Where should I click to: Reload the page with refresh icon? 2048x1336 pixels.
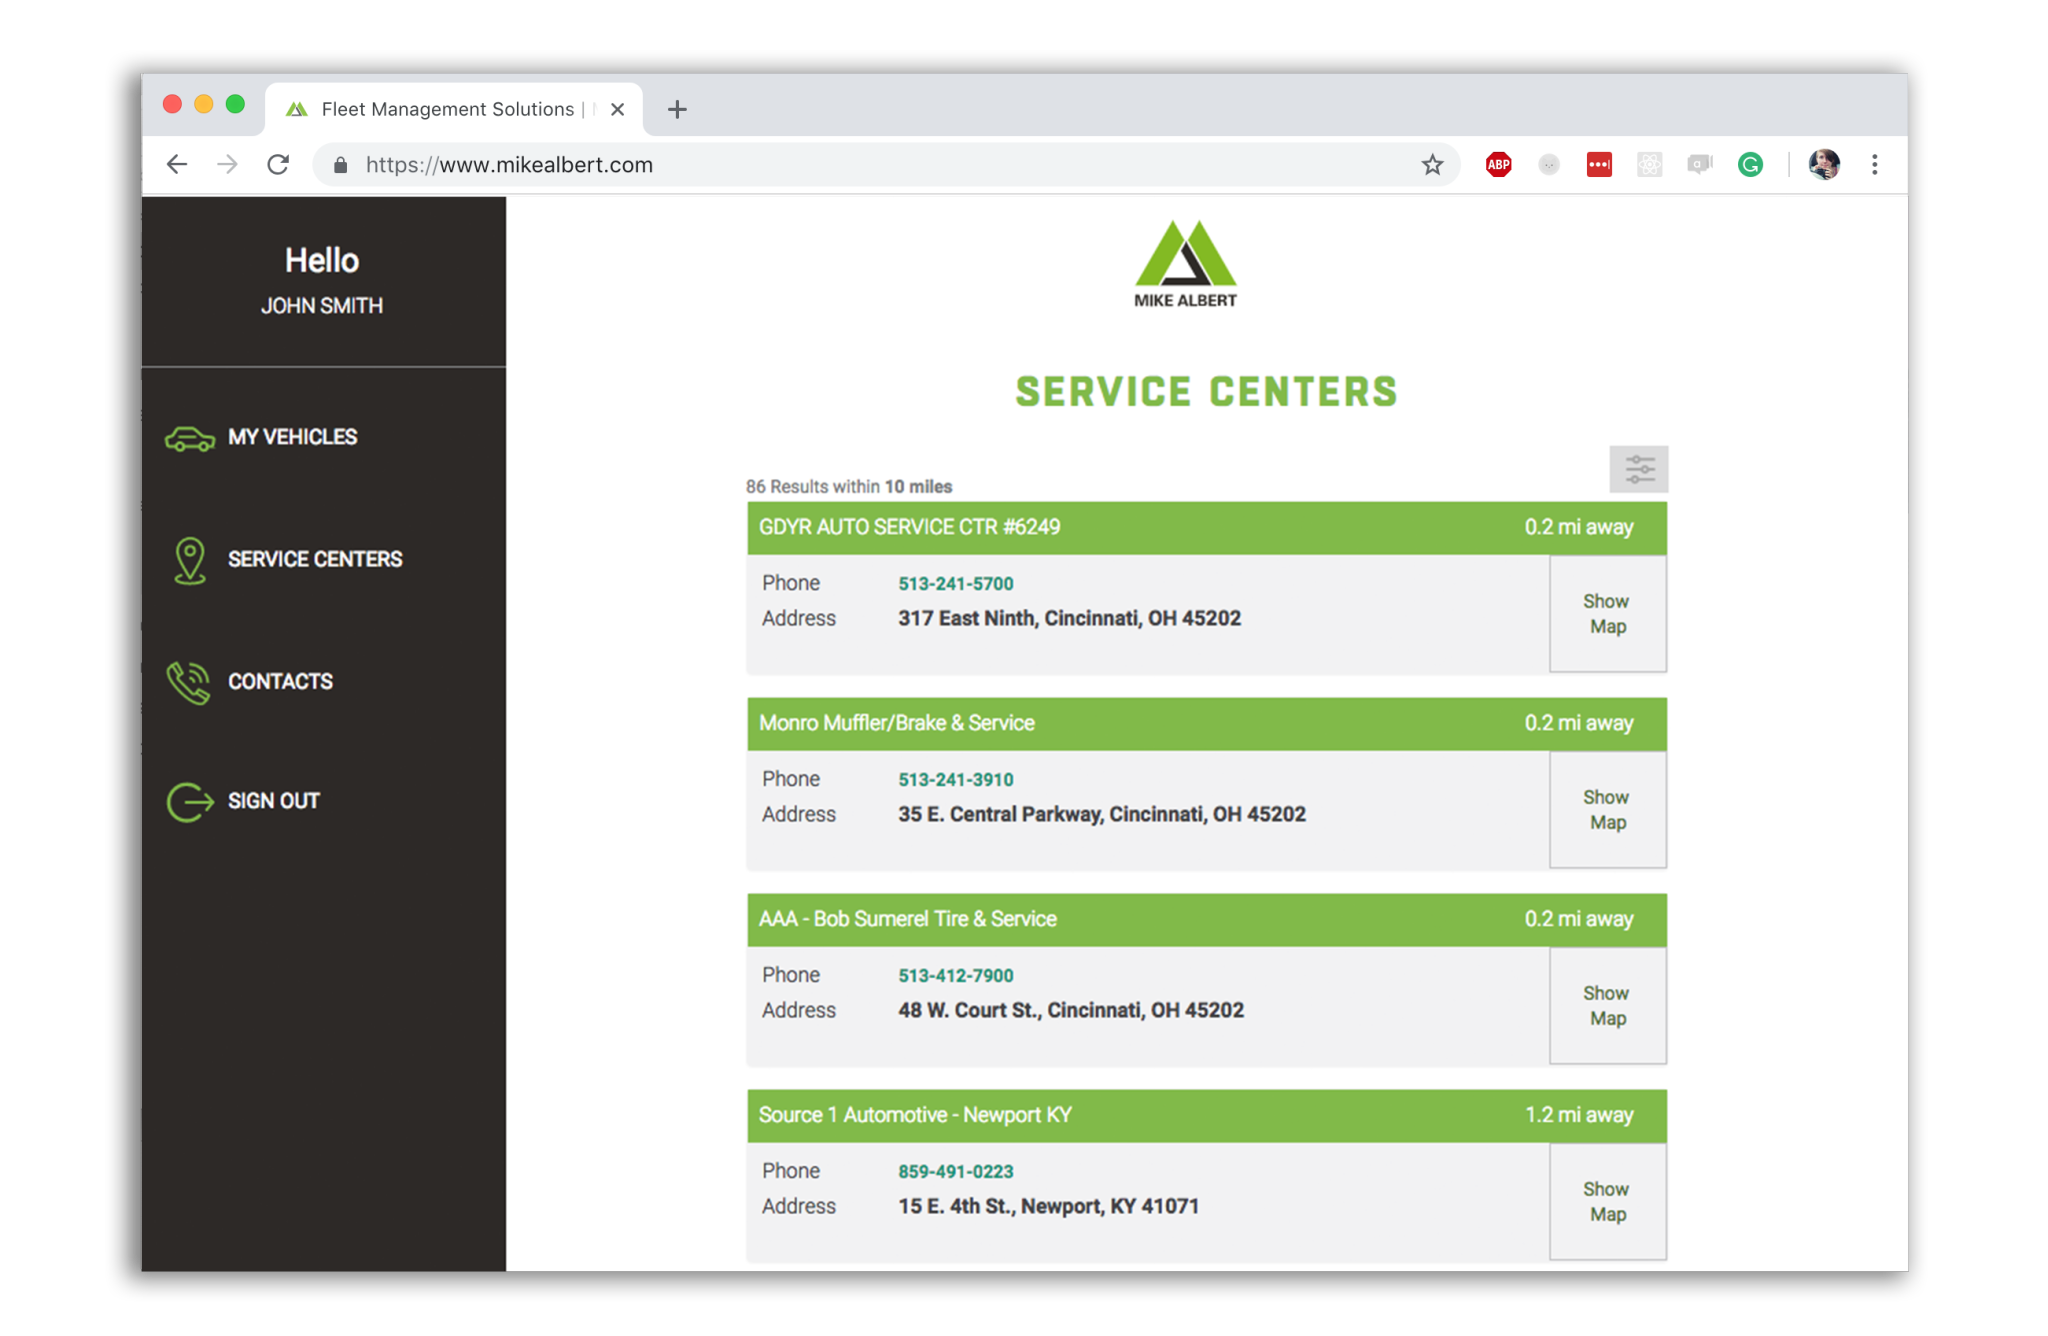[x=278, y=165]
